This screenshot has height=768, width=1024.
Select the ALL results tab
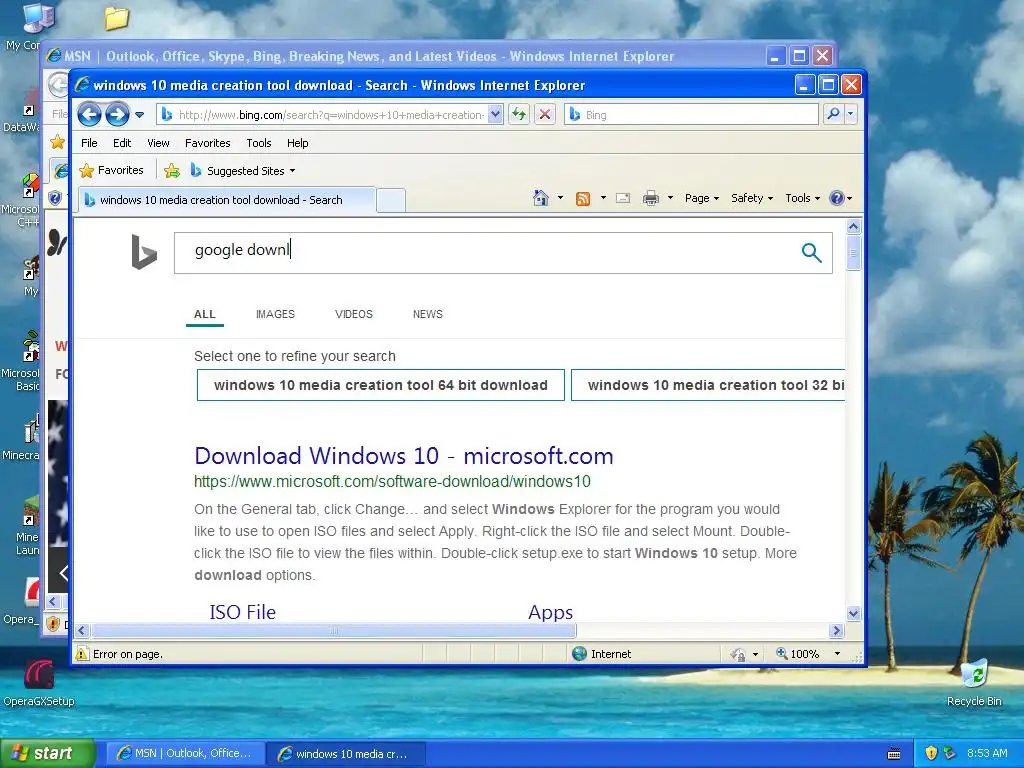(204, 314)
